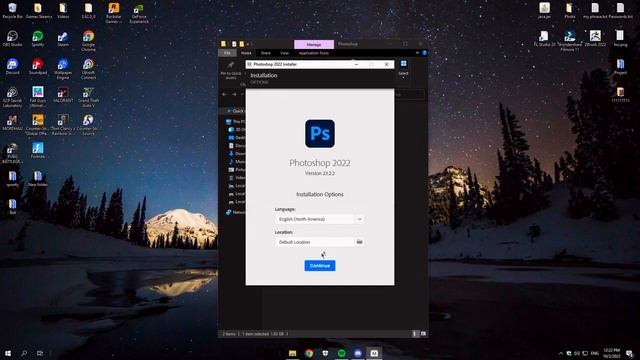640x360 pixels.
Task: Select the MORDHAU desktop shortcut
Action: pos(12,122)
